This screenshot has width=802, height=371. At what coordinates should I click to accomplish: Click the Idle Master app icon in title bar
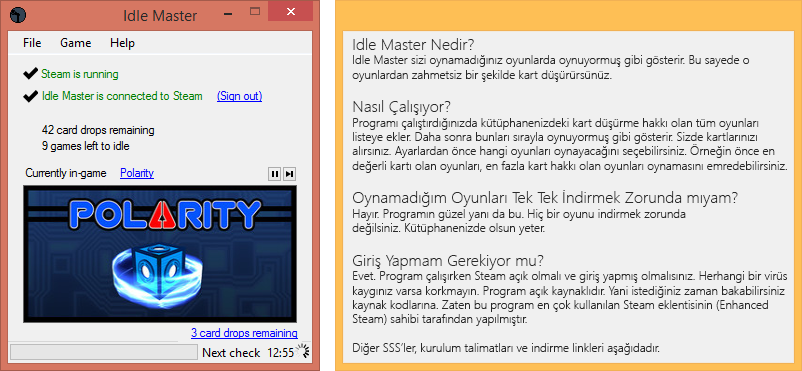[x=17, y=15]
